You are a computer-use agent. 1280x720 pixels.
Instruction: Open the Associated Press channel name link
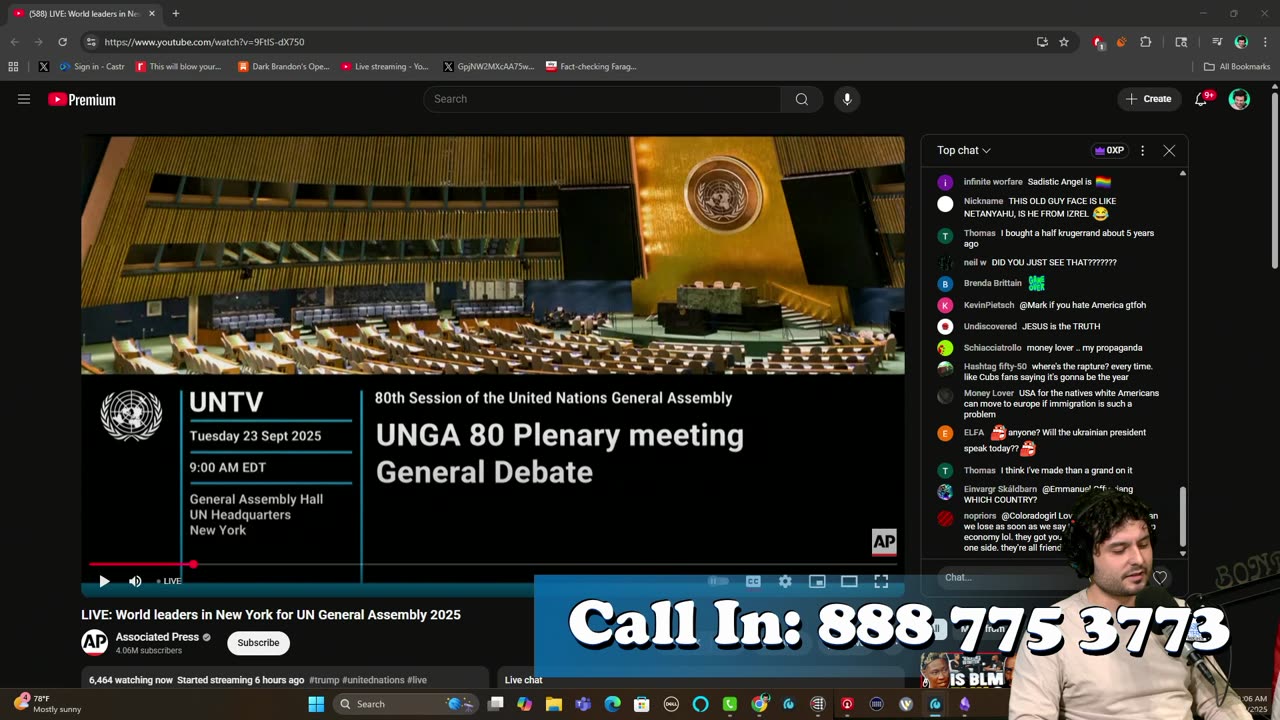coord(157,637)
